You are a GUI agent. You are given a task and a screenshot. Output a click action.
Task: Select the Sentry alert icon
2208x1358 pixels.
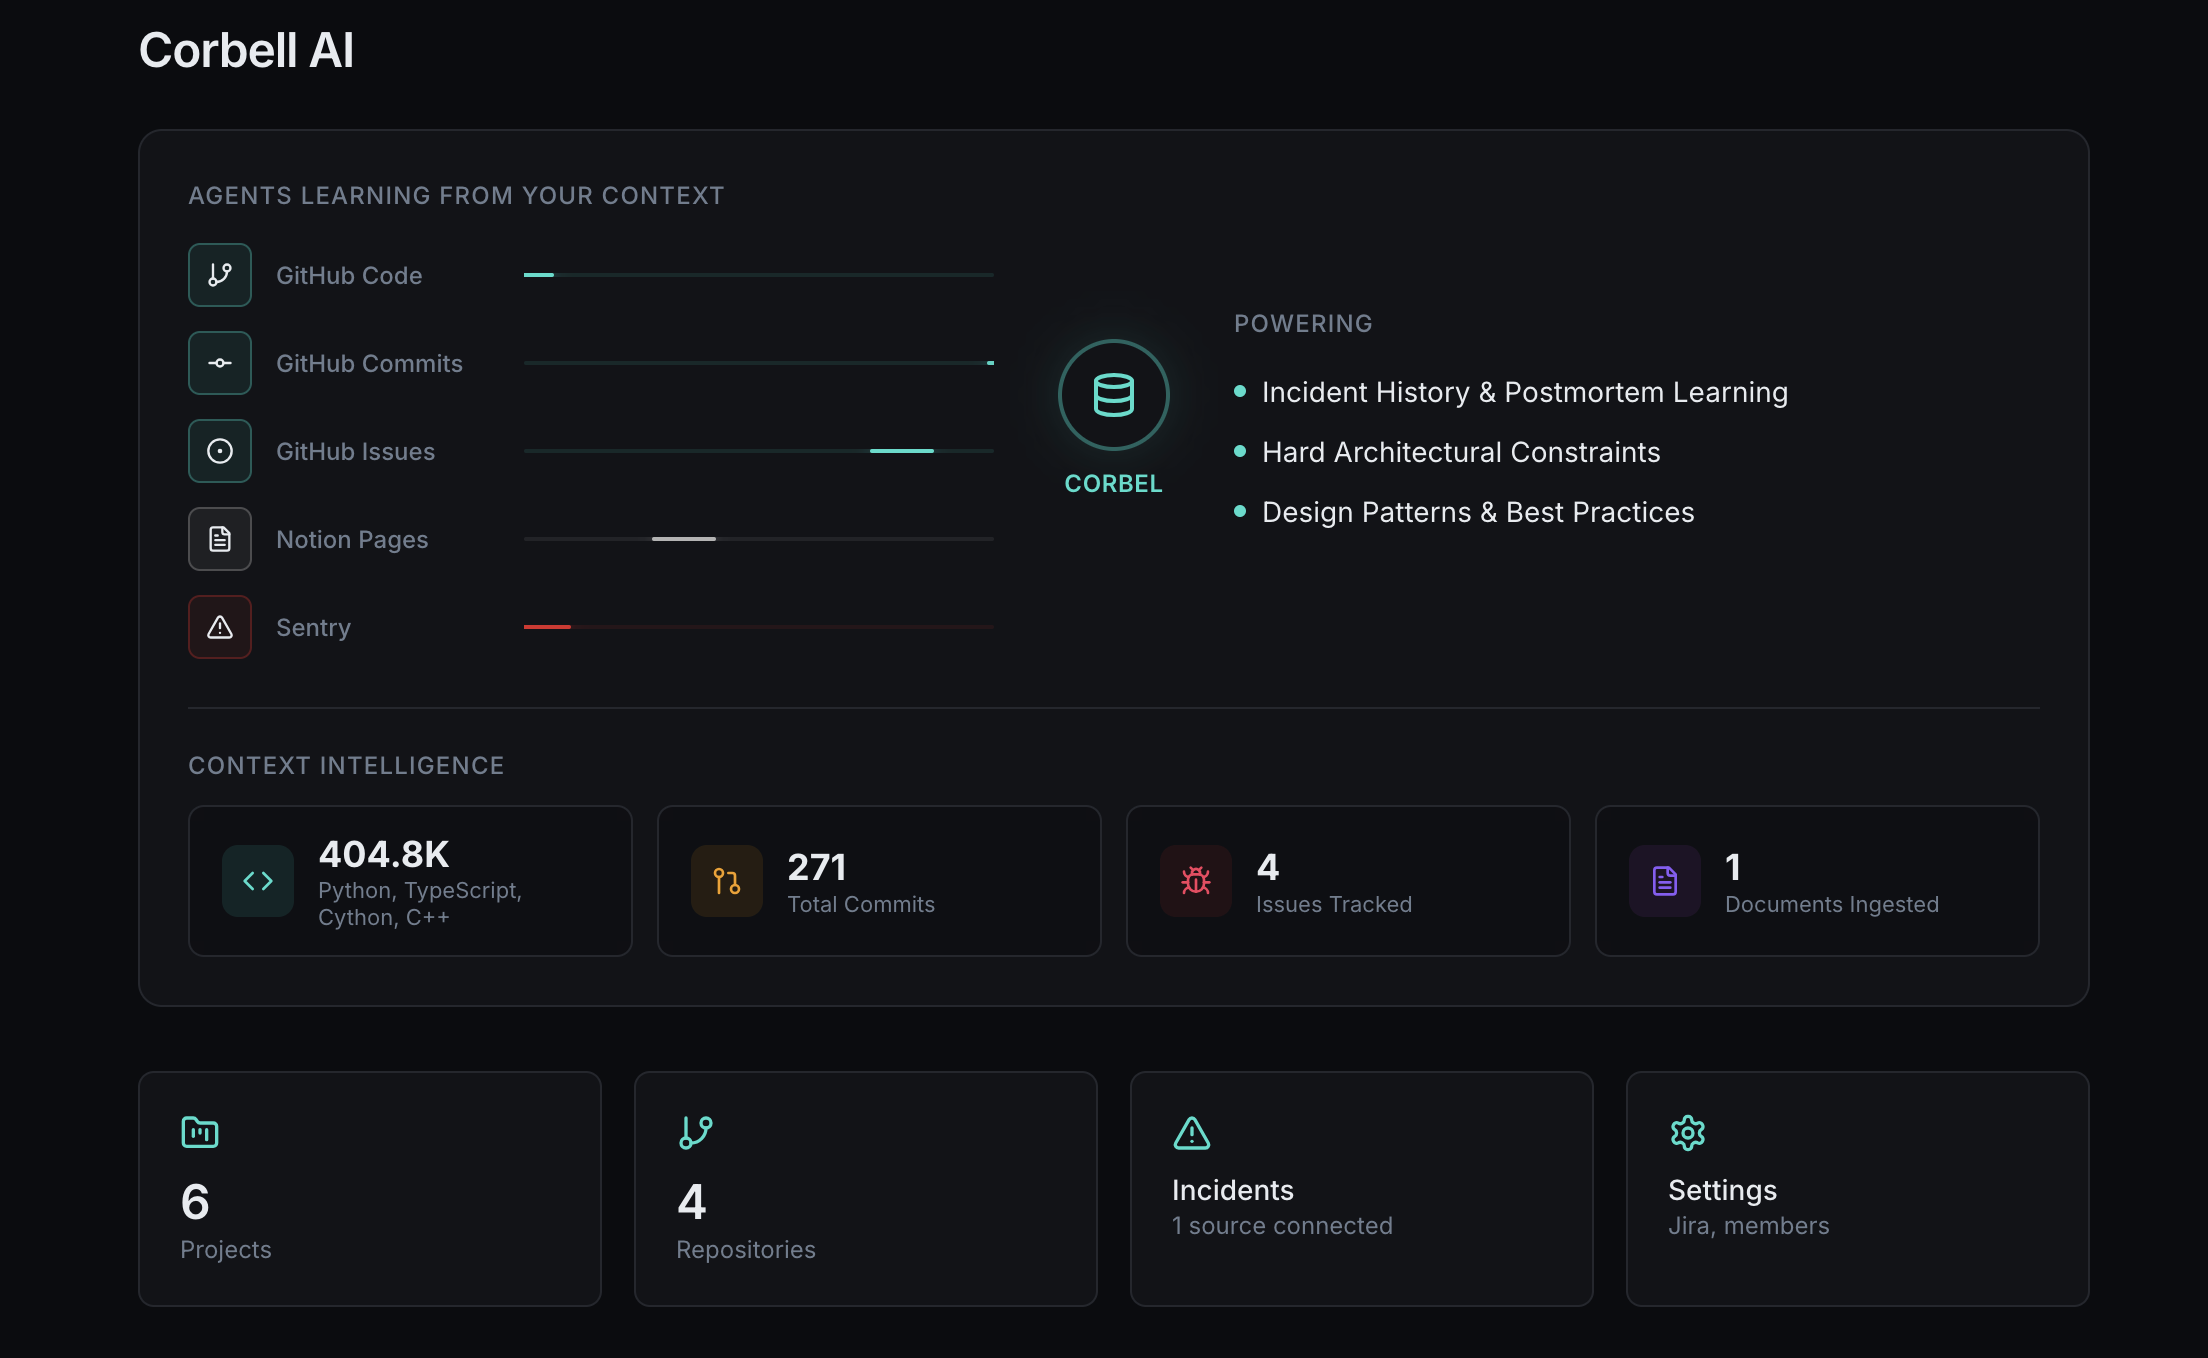coord(219,627)
